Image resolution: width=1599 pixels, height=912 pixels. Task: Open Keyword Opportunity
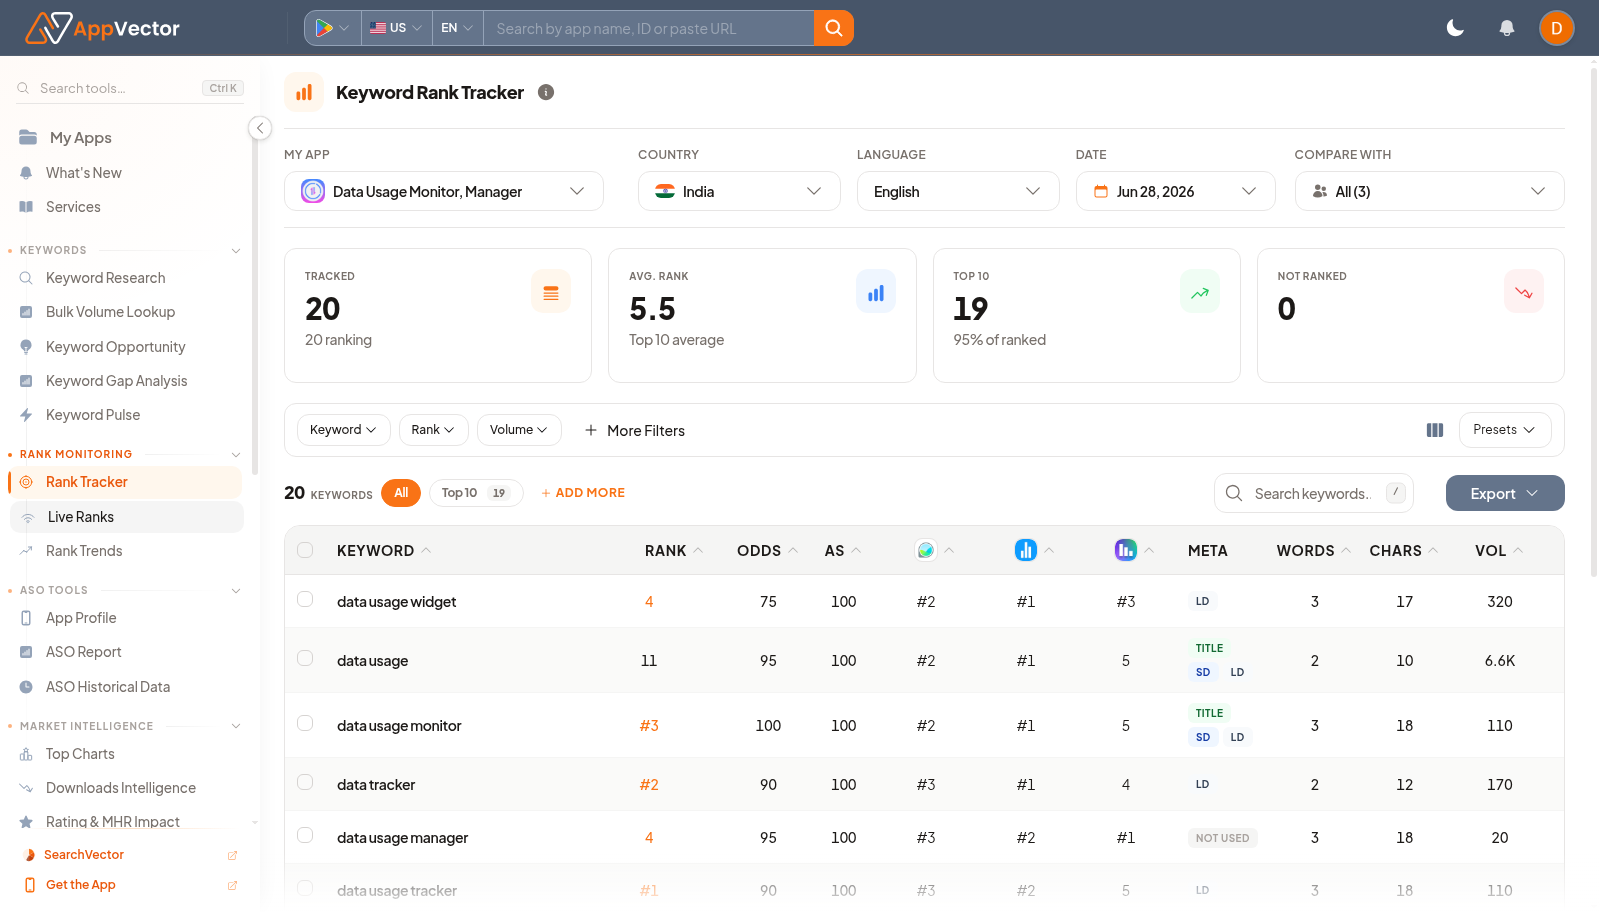click(x=115, y=347)
